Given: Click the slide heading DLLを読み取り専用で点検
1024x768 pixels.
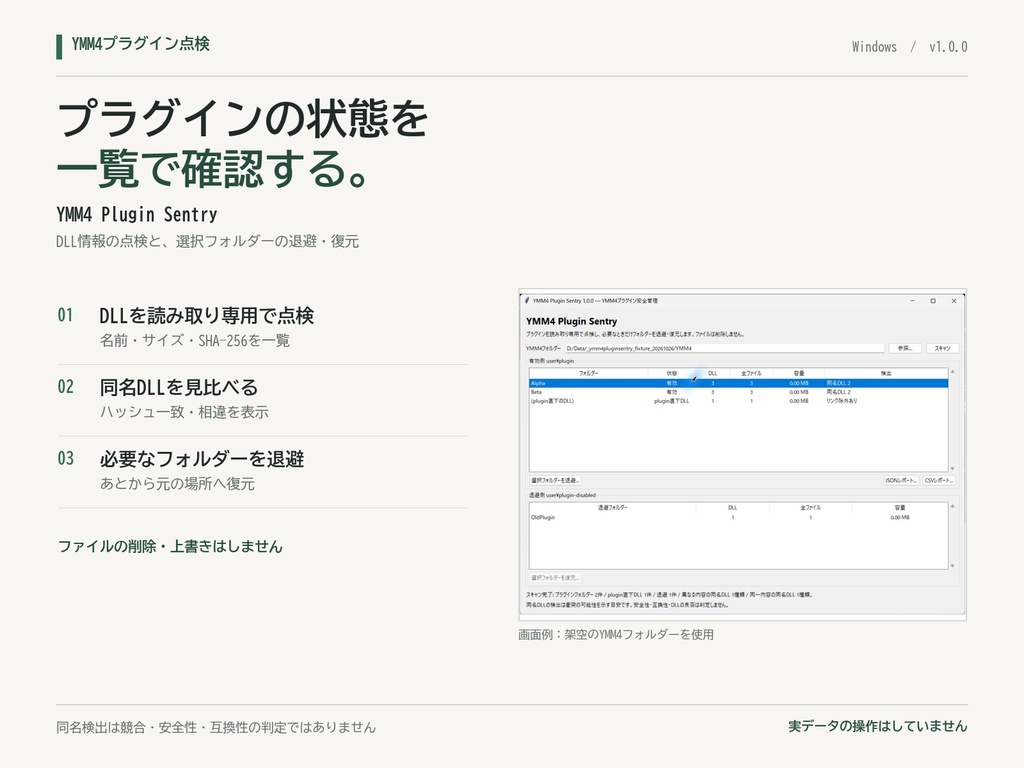Looking at the screenshot, I should [x=206, y=316].
